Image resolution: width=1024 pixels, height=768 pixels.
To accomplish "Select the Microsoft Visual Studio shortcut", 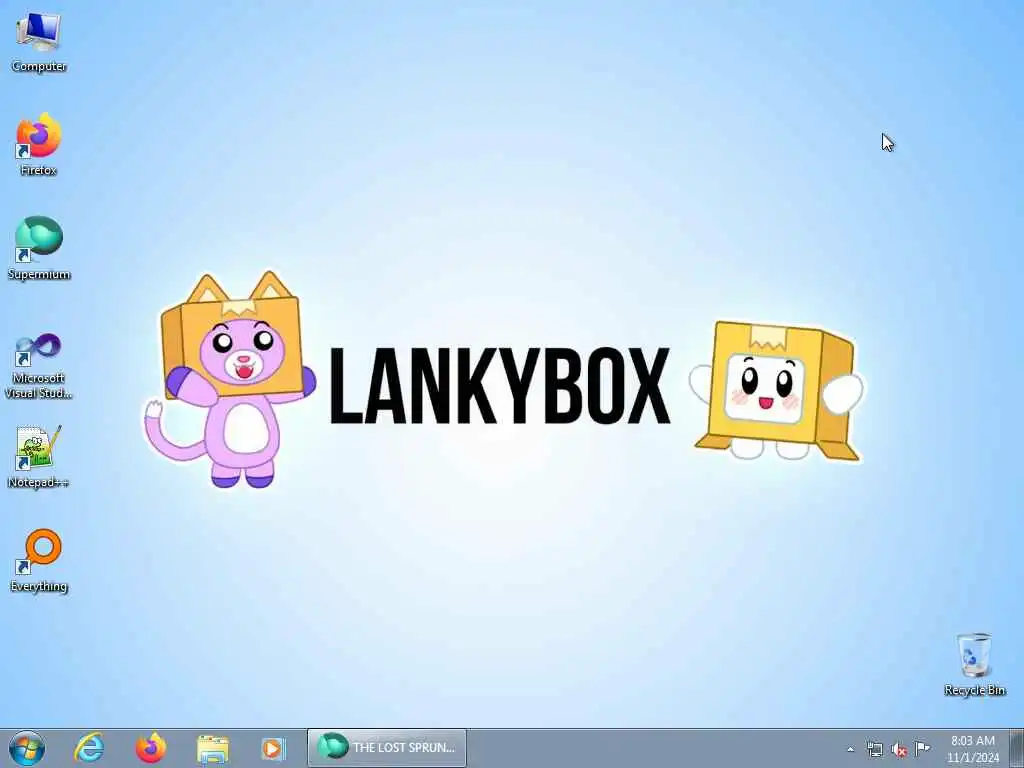I will (x=39, y=366).
